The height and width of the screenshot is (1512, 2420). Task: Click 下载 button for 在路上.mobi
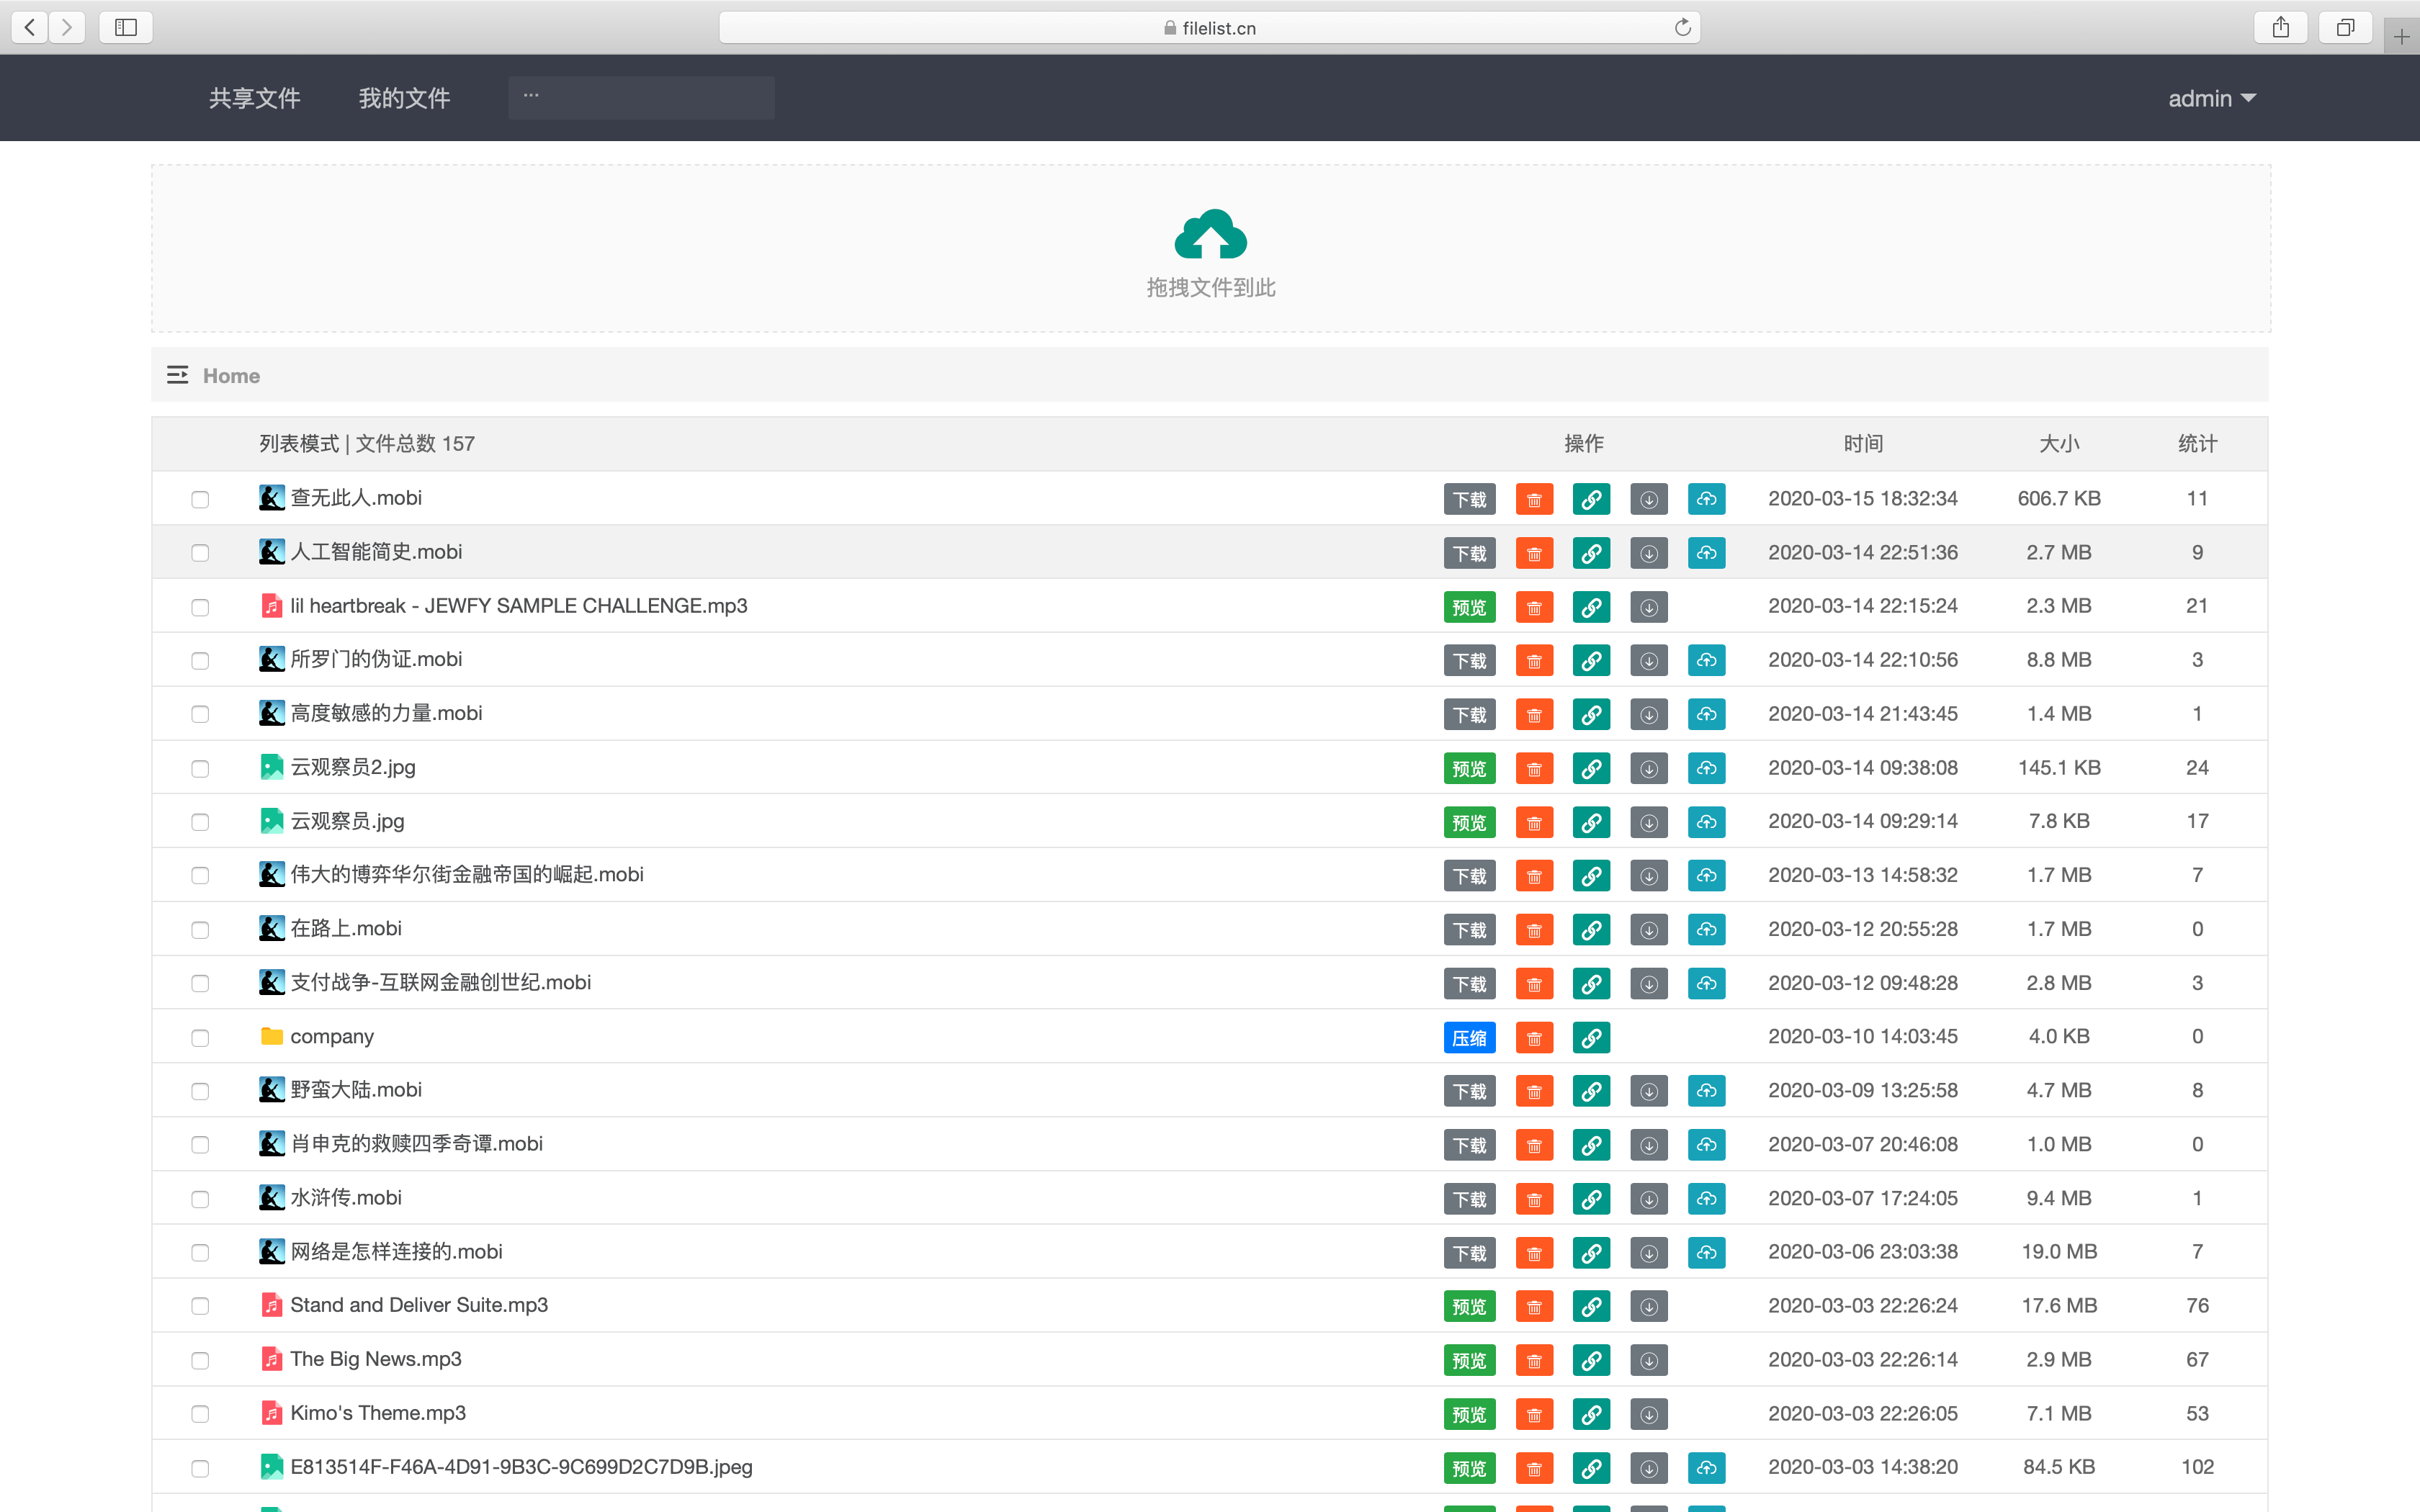1469,930
